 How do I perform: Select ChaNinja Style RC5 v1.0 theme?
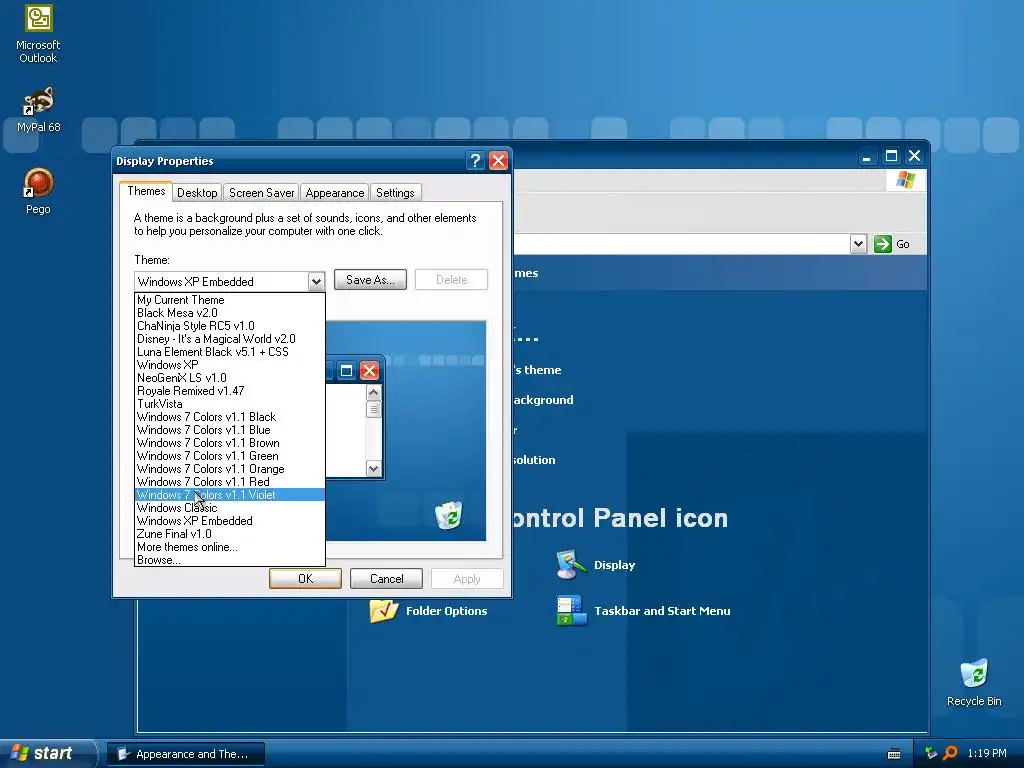(230, 326)
